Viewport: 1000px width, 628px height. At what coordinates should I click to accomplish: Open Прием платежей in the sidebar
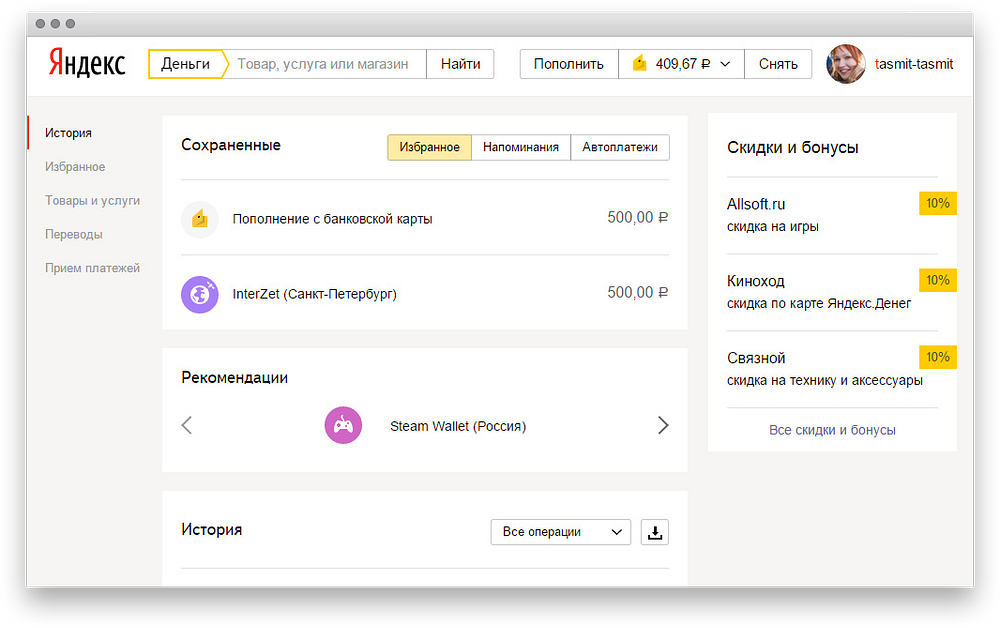[x=92, y=268]
